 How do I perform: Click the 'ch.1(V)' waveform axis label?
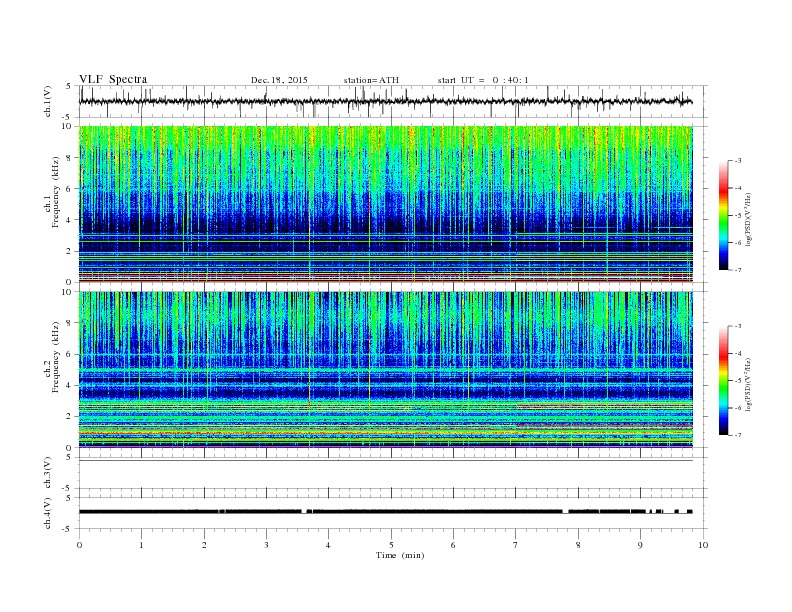coord(47,101)
